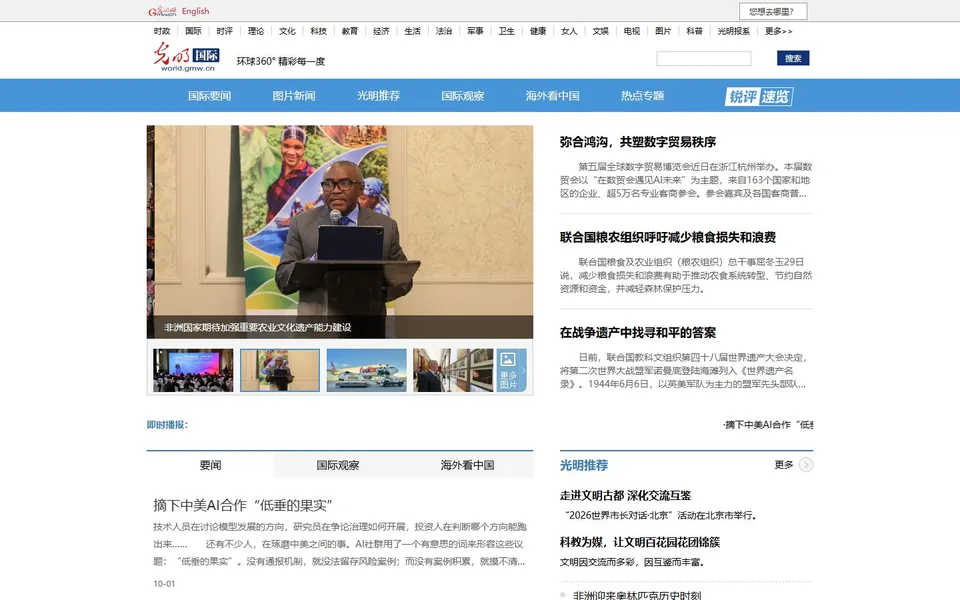The width and height of the screenshot is (960, 600).
Task: Go to the 海外看中国 section in blue bar
Action: pyautogui.click(x=552, y=96)
